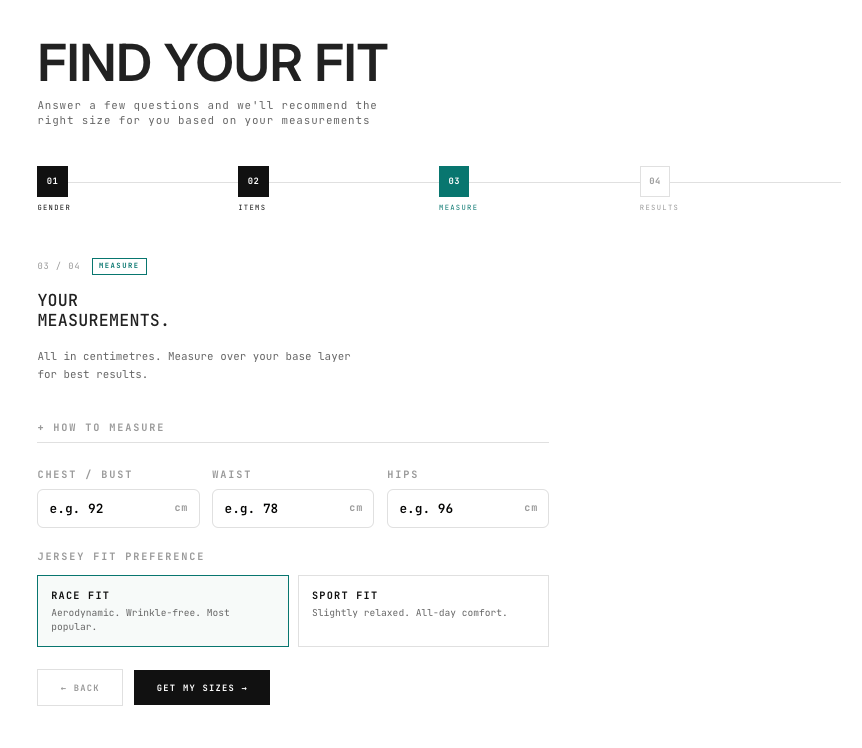
Task: Select the Hips measurement input
Action: pyautogui.click(x=455, y=508)
